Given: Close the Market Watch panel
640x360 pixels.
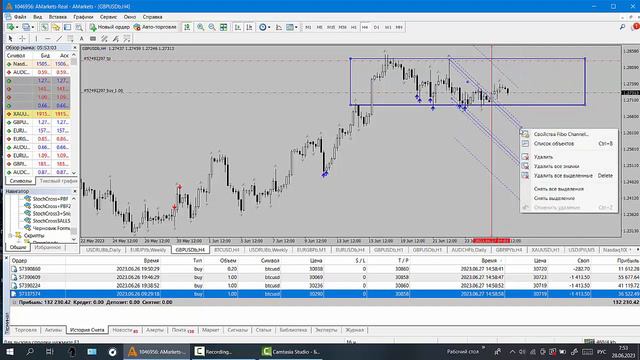Looking at the screenshot, I should tap(75, 48).
